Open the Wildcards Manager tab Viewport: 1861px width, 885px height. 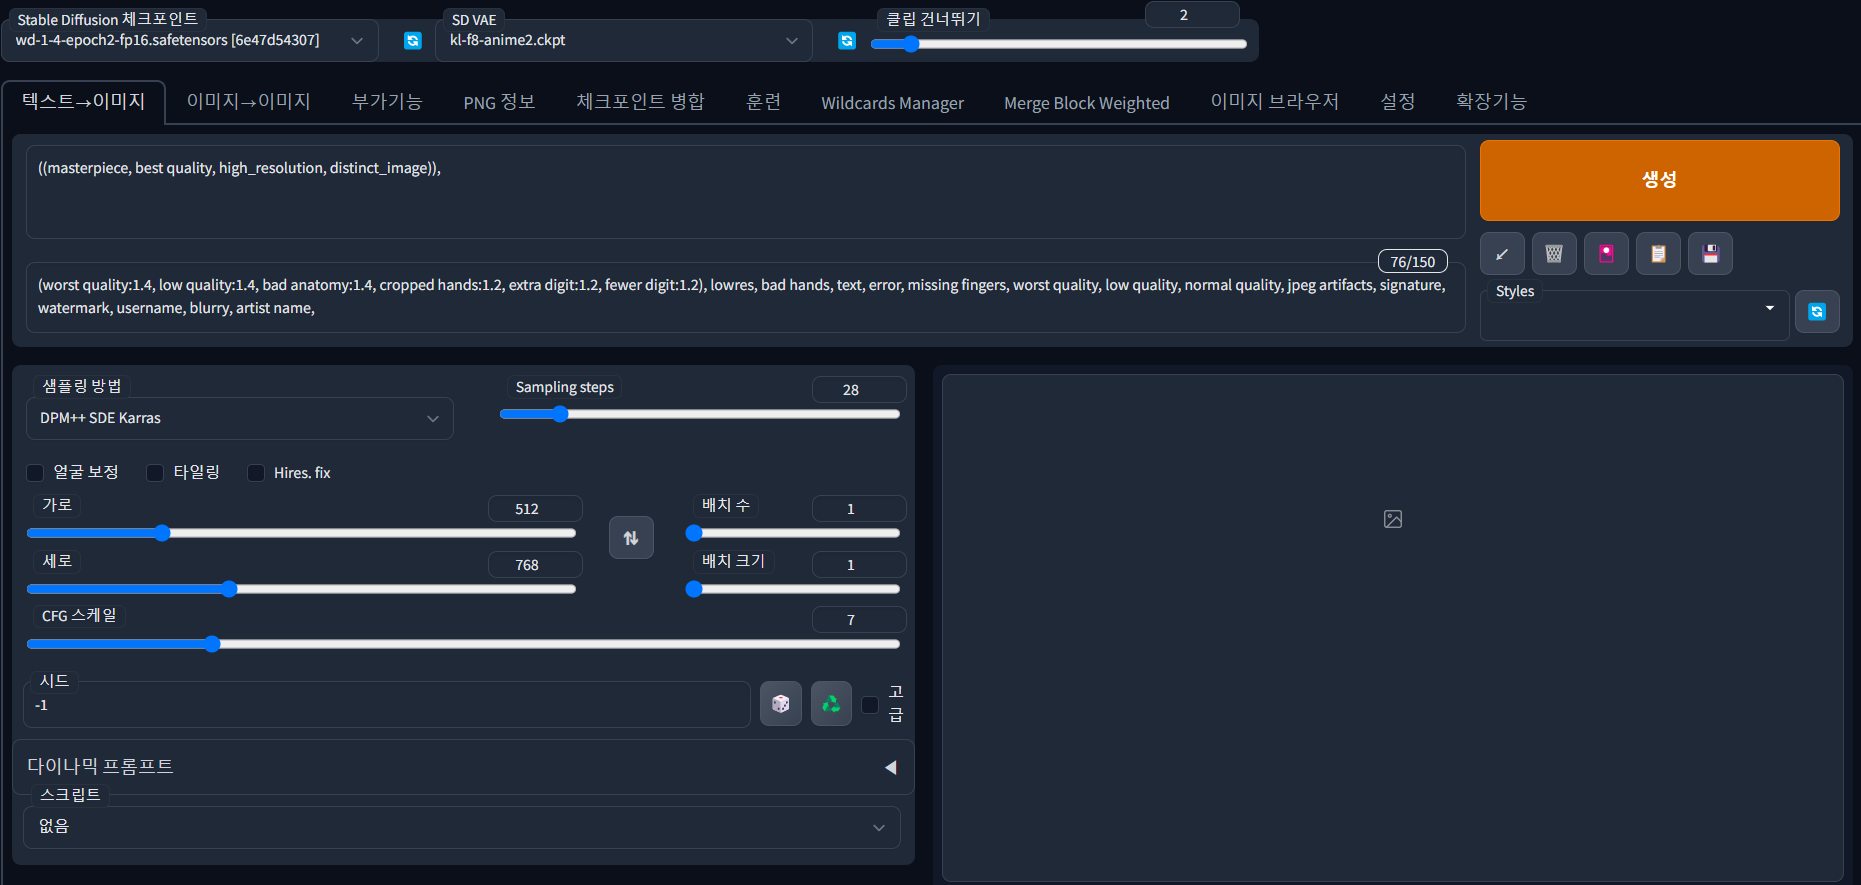click(x=892, y=103)
